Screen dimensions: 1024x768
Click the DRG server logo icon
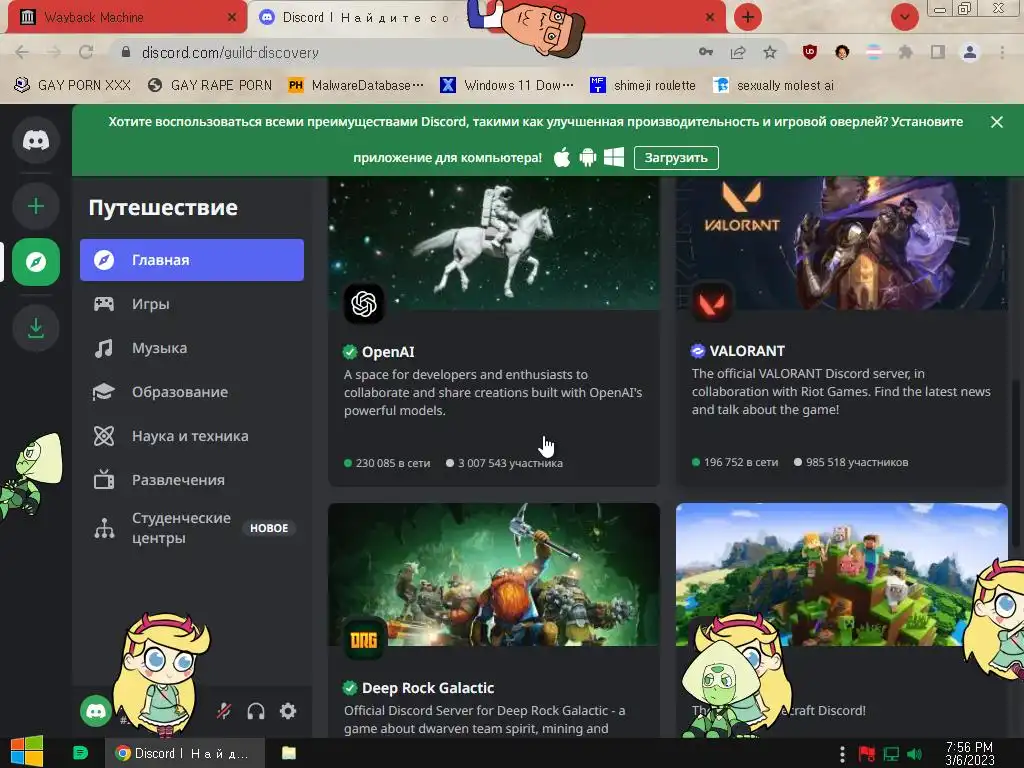[x=364, y=640]
